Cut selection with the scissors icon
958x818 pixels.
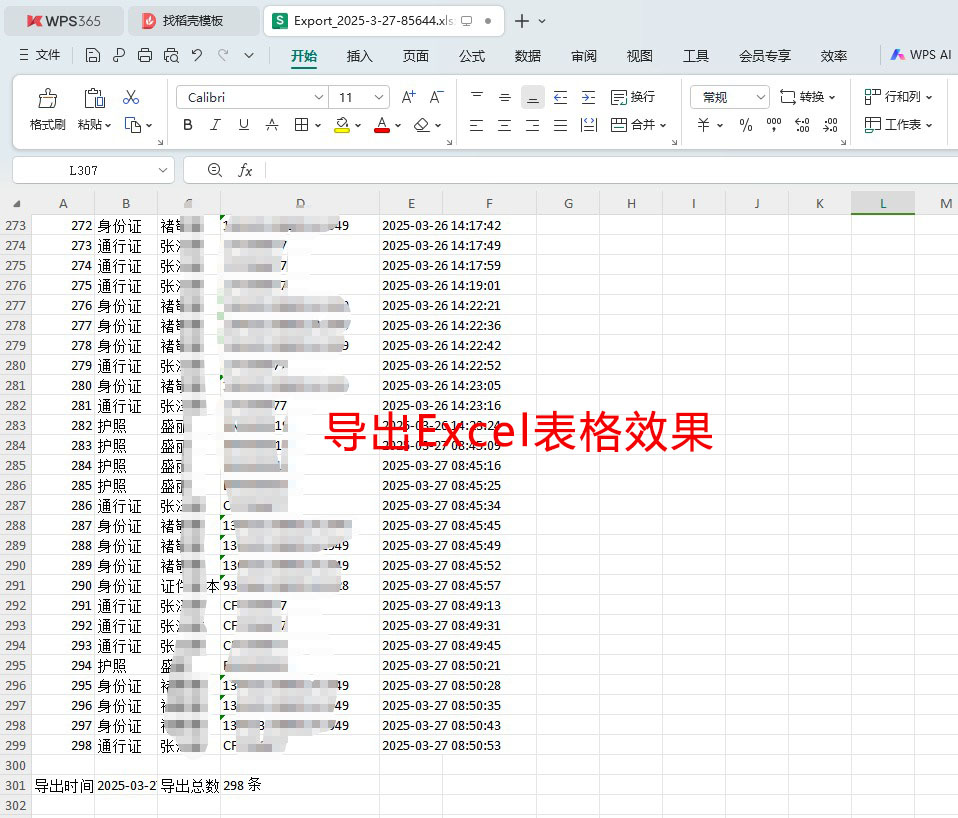click(131, 97)
